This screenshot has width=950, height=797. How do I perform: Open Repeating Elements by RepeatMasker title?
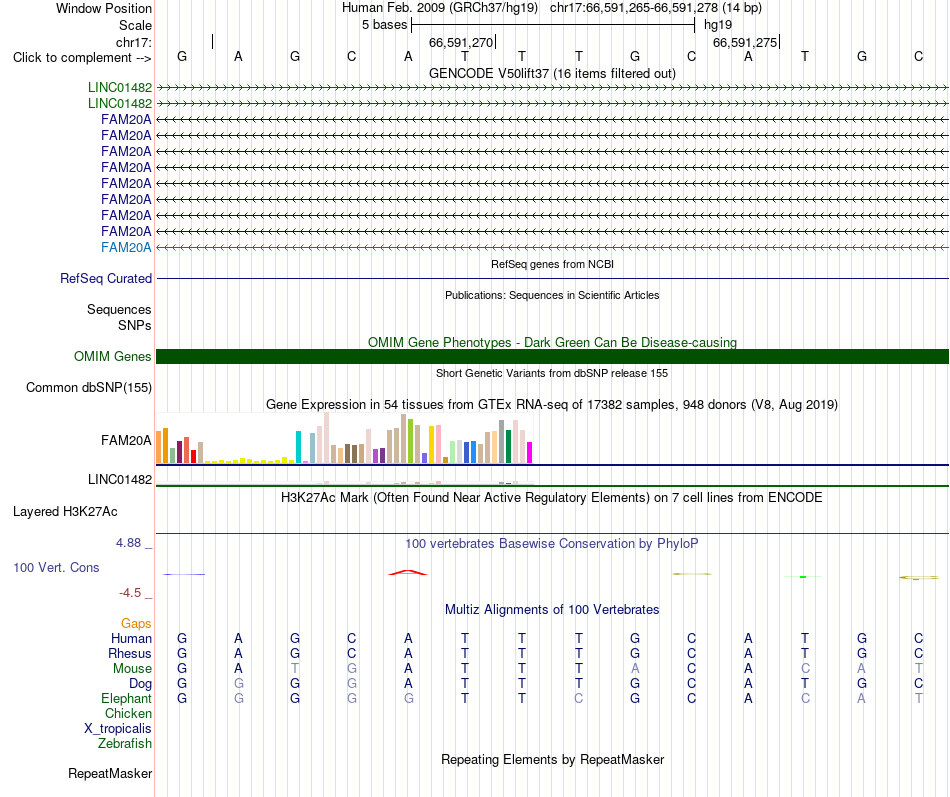point(552,760)
